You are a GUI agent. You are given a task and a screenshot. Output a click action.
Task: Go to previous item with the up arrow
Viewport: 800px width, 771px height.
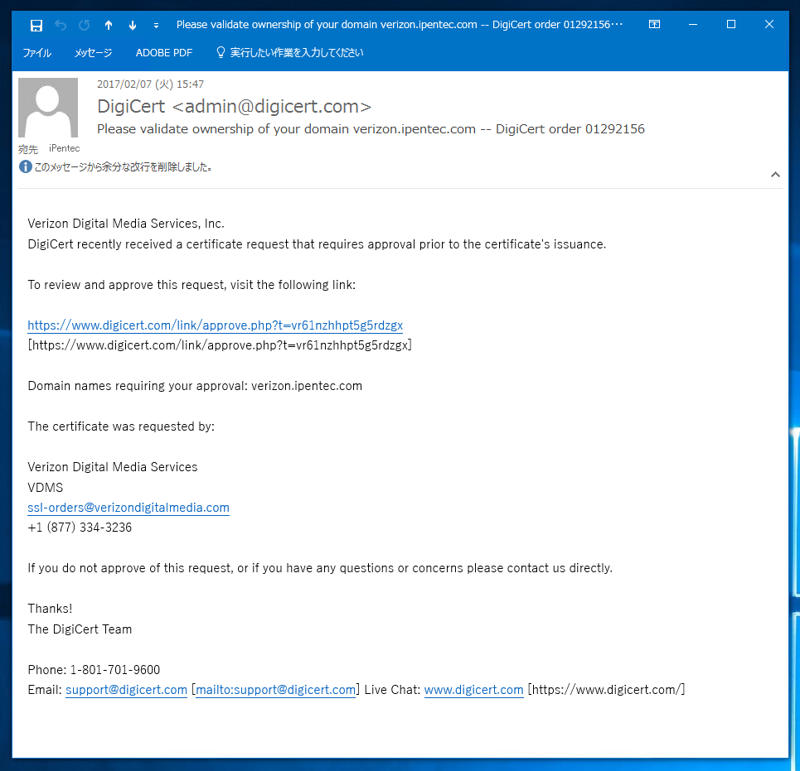click(108, 25)
